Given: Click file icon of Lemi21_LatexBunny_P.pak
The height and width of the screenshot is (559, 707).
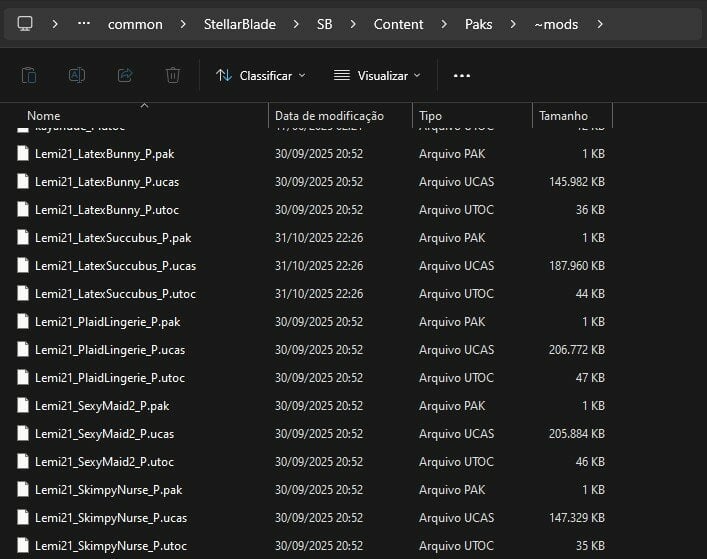Looking at the screenshot, I should click(x=23, y=153).
